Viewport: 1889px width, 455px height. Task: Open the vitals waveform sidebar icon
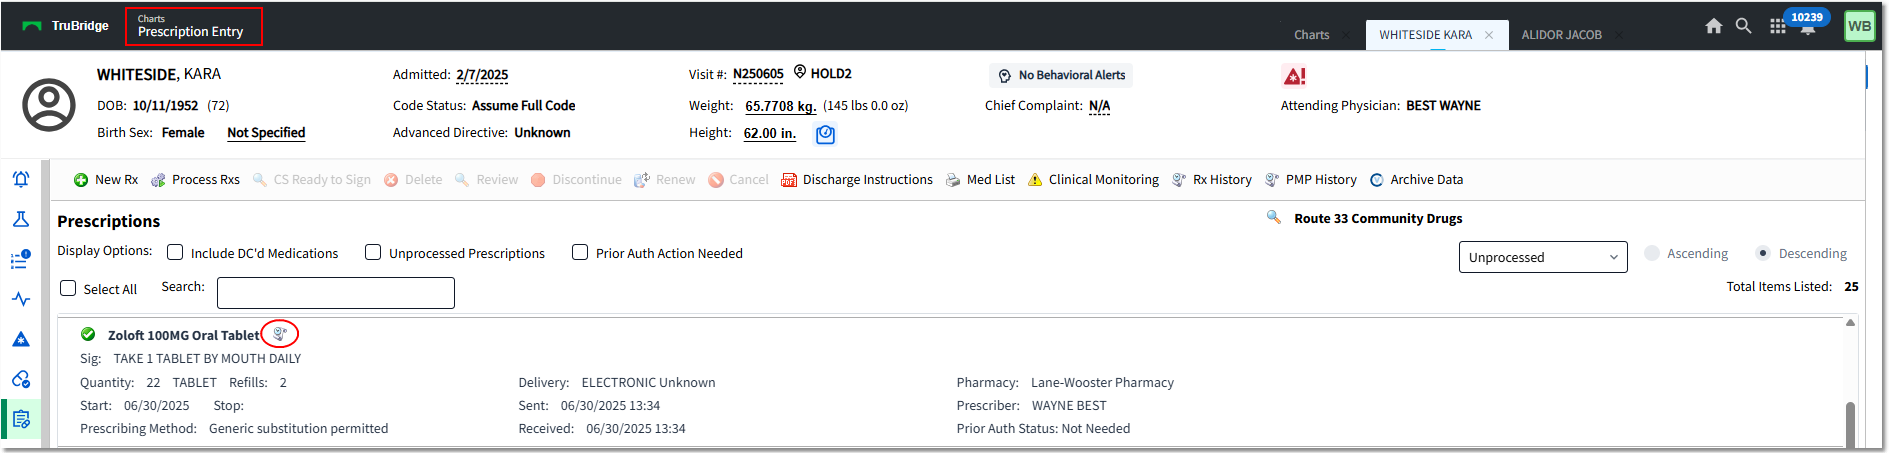[x=21, y=299]
